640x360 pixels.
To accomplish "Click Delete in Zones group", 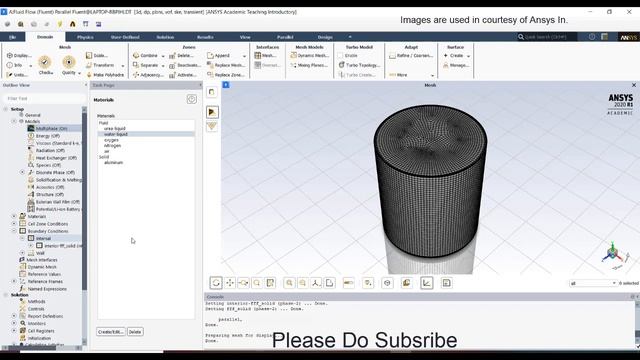I will click(x=181, y=56).
